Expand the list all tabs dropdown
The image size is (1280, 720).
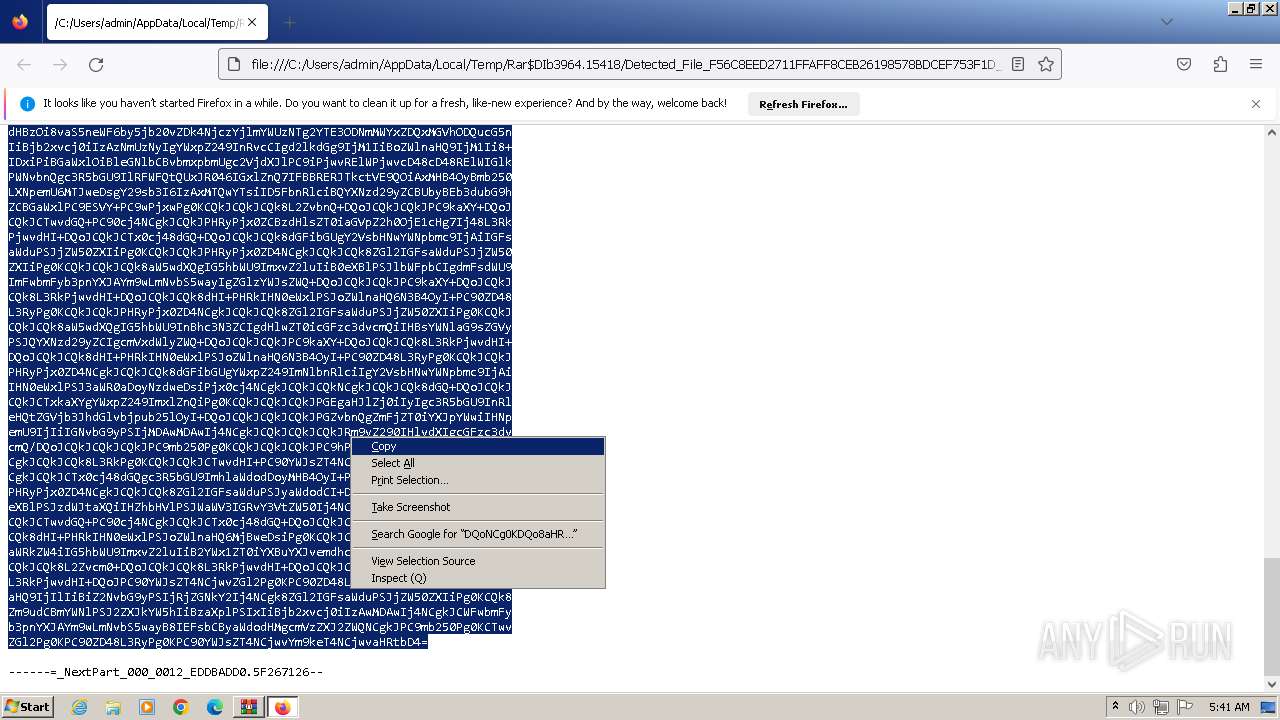1166,22
